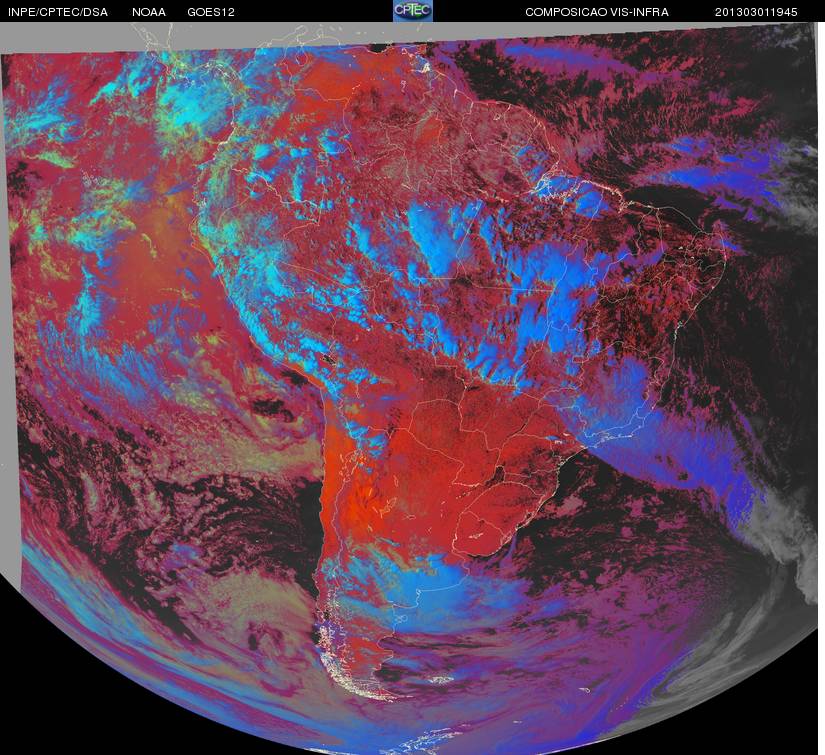
Task: Click the CPTEC logo in the header
Action: coord(413,11)
